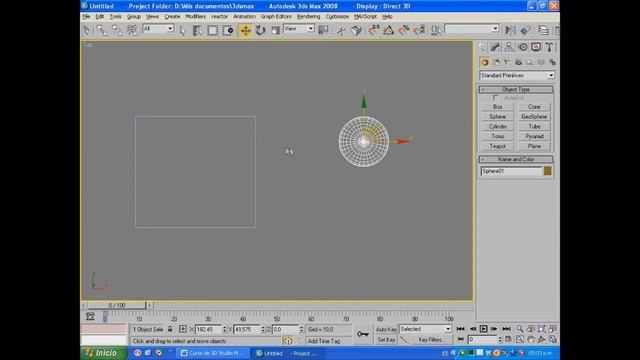This screenshot has height=360, width=640.
Task: Click the Mirror tool icon
Action: coord(510,30)
